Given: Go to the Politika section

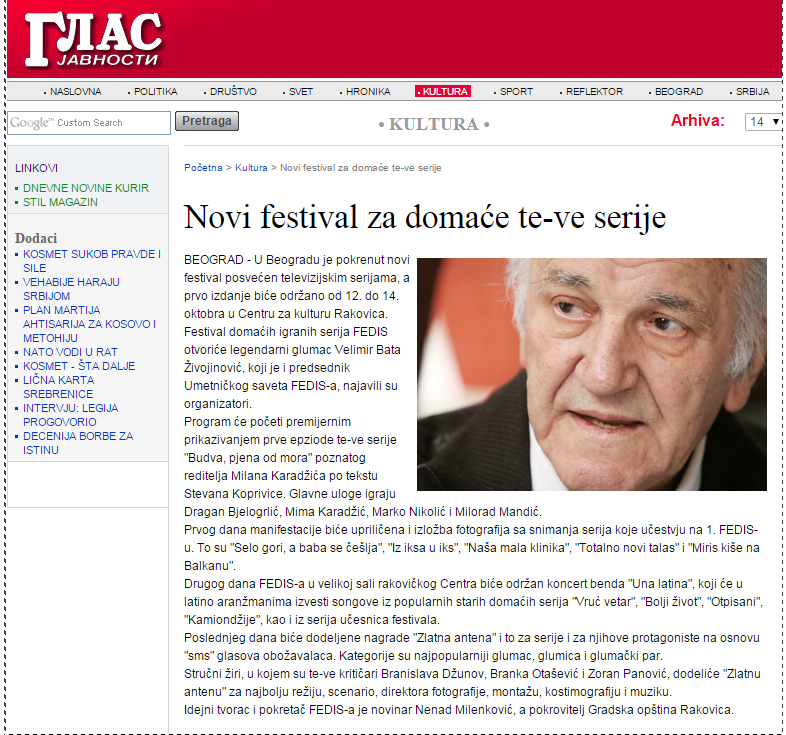Looking at the screenshot, I should (x=155, y=91).
